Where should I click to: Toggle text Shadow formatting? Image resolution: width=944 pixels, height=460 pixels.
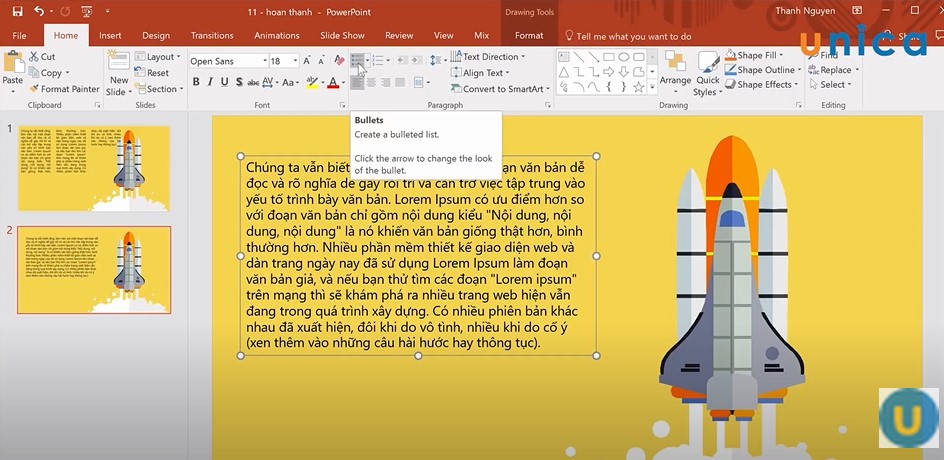pos(239,82)
